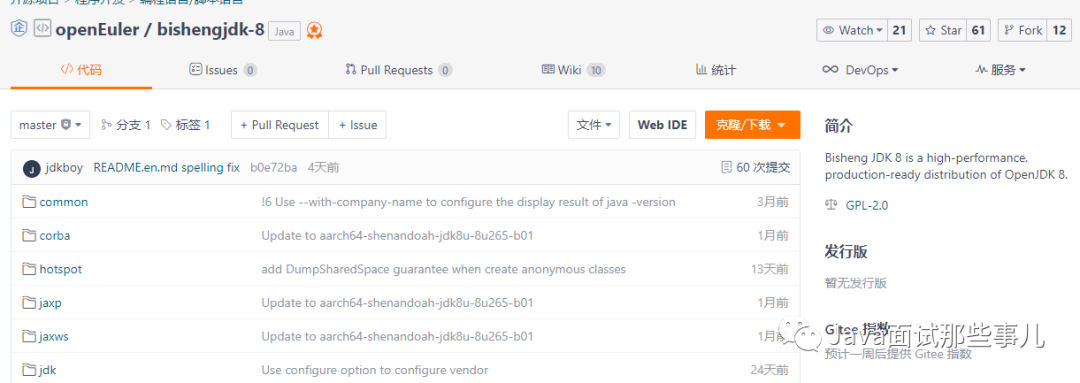Fork the repository
The image size is (1080, 383).
pyautogui.click(x=1022, y=30)
